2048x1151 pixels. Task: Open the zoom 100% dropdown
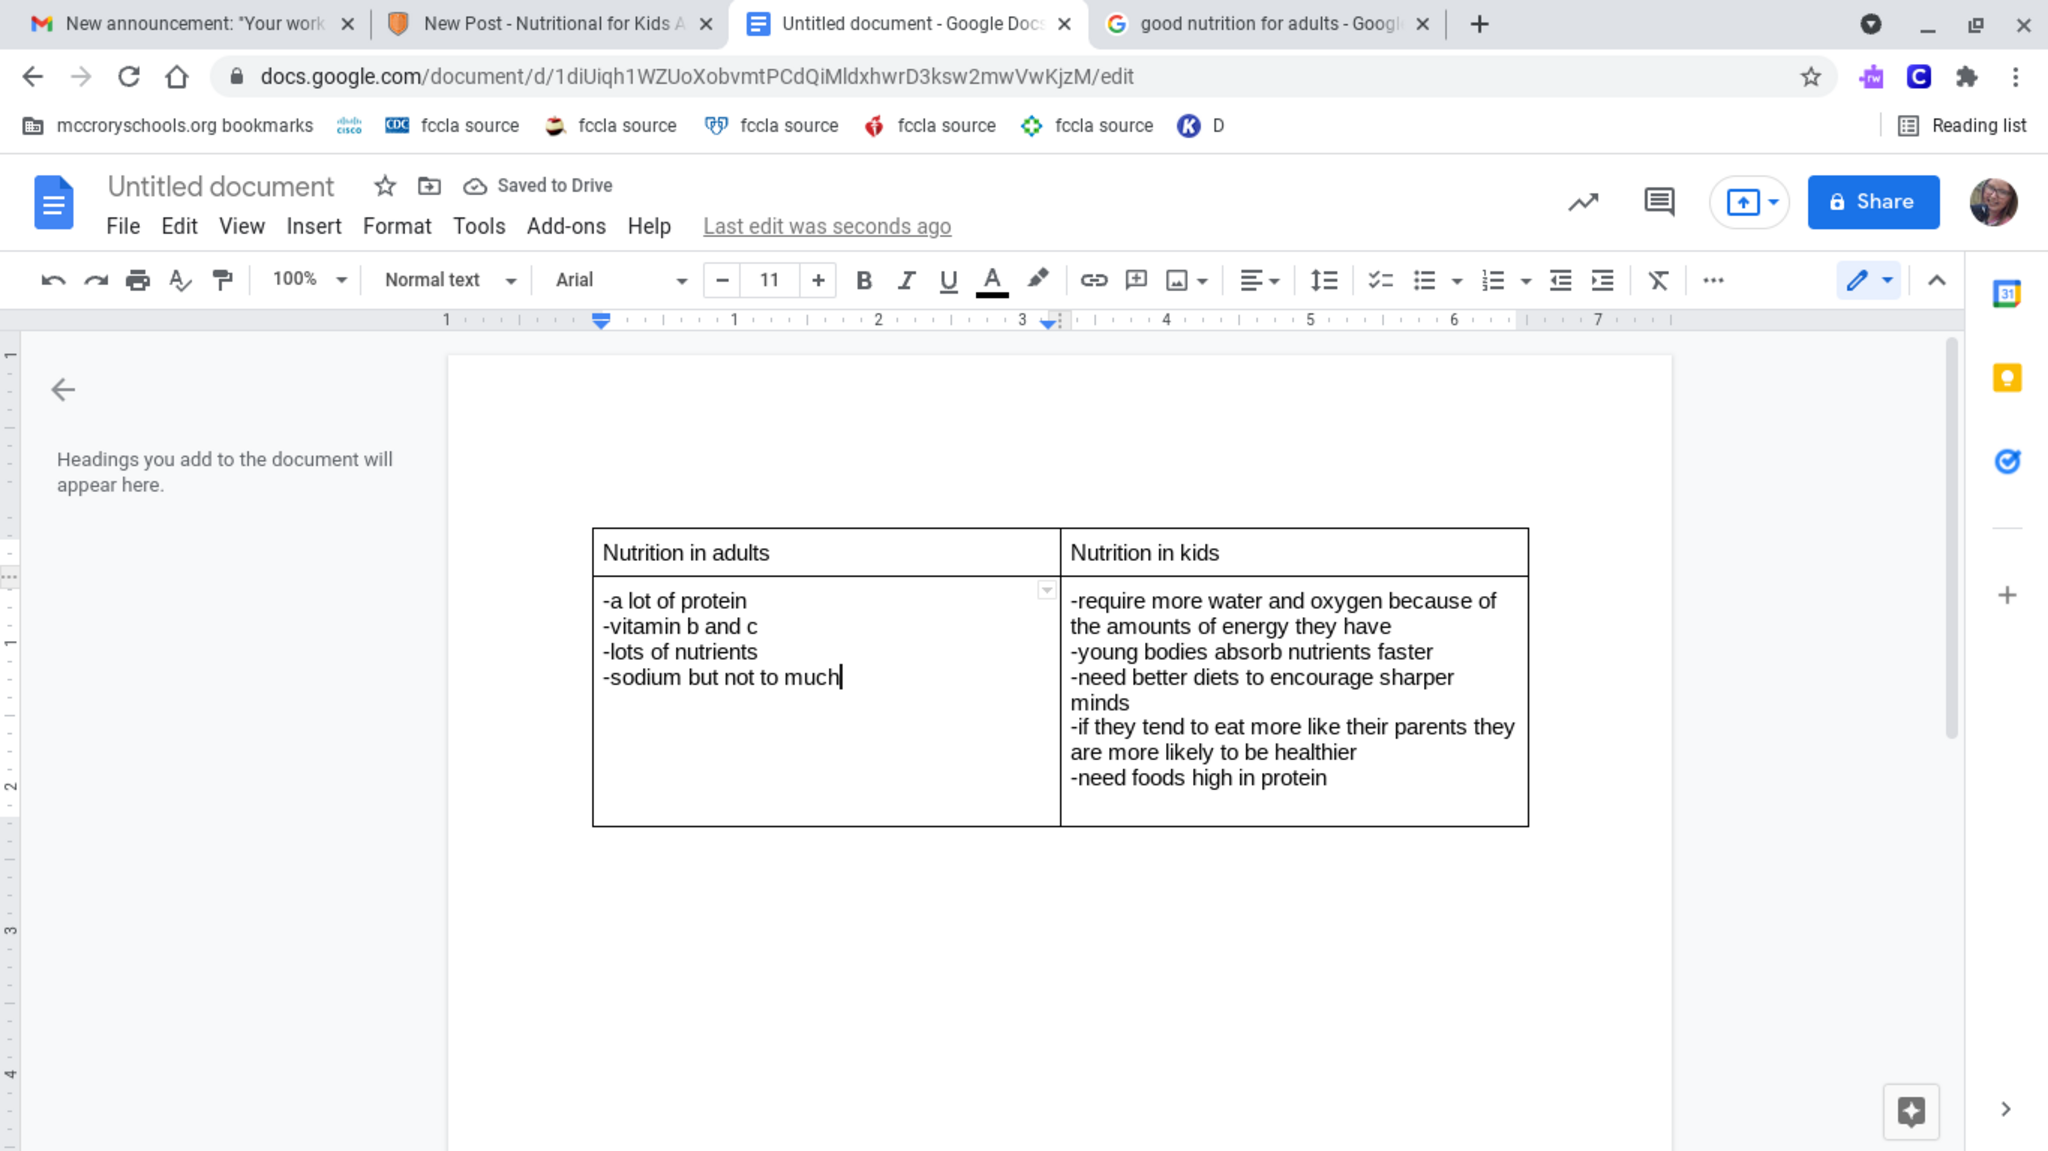pos(309,280)
